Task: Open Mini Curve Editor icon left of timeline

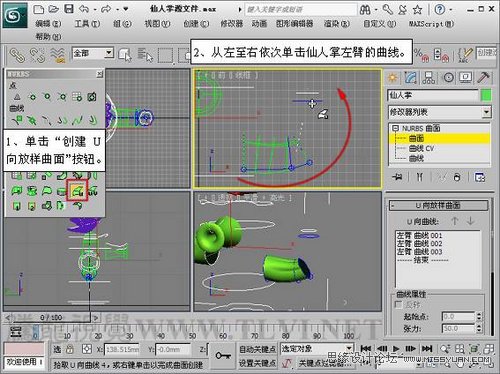Action: click(x=16, y=332)
